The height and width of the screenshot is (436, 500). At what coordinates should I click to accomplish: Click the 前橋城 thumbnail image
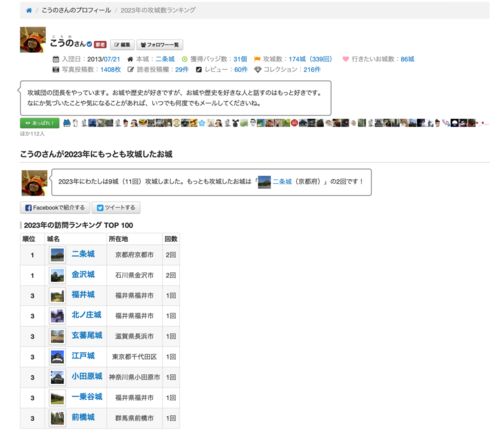point(57,418)
